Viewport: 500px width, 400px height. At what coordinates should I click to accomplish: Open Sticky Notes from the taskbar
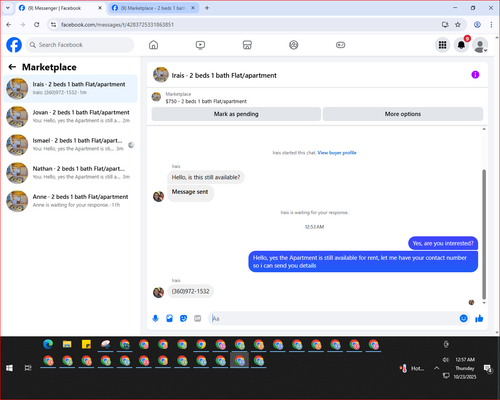pos(86,344)
